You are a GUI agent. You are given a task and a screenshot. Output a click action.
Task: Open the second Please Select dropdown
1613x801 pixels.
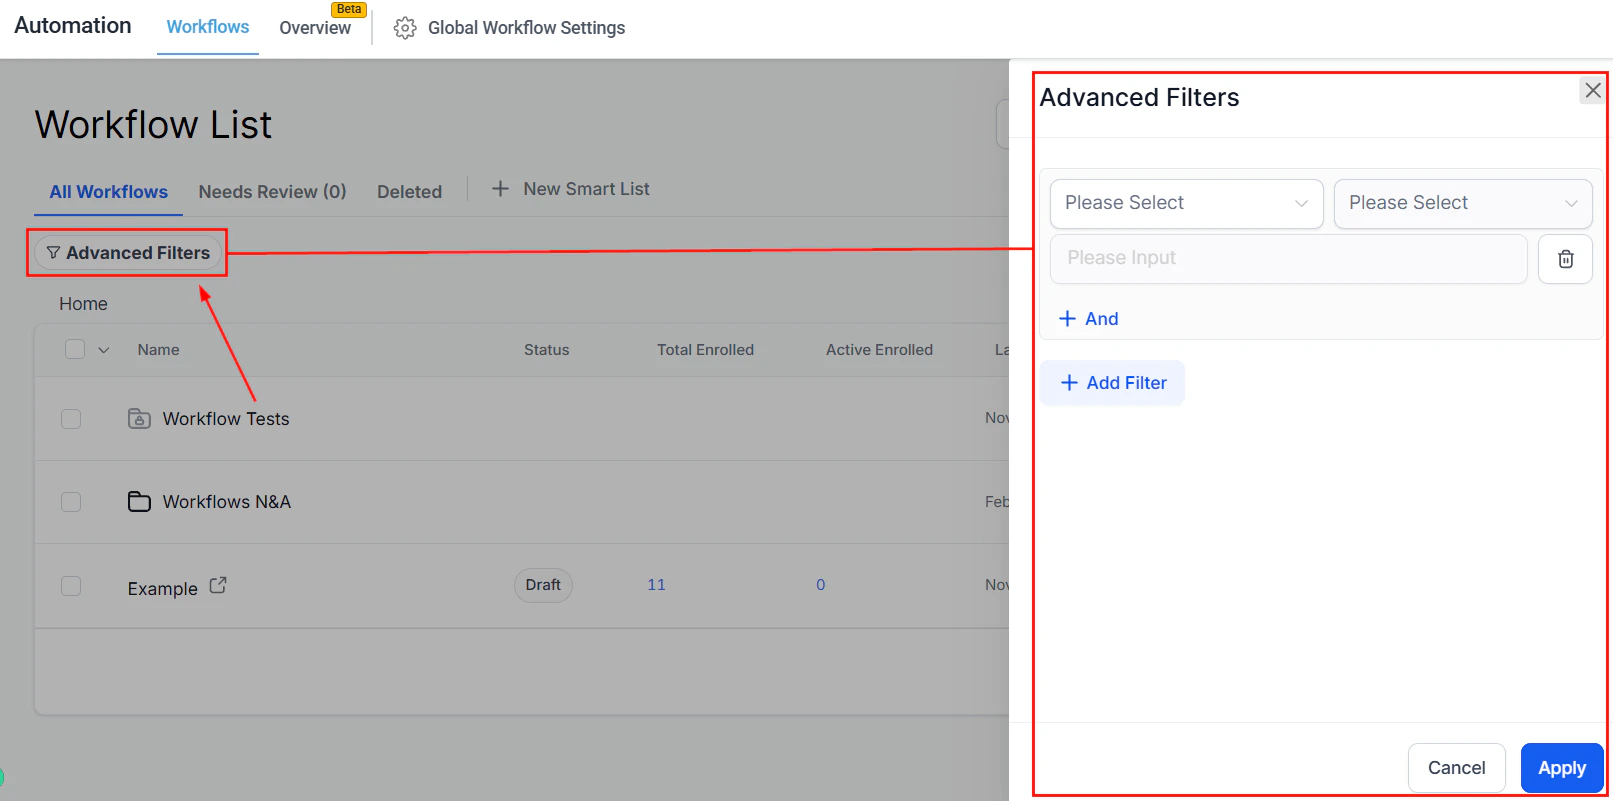click(1462, 203)
